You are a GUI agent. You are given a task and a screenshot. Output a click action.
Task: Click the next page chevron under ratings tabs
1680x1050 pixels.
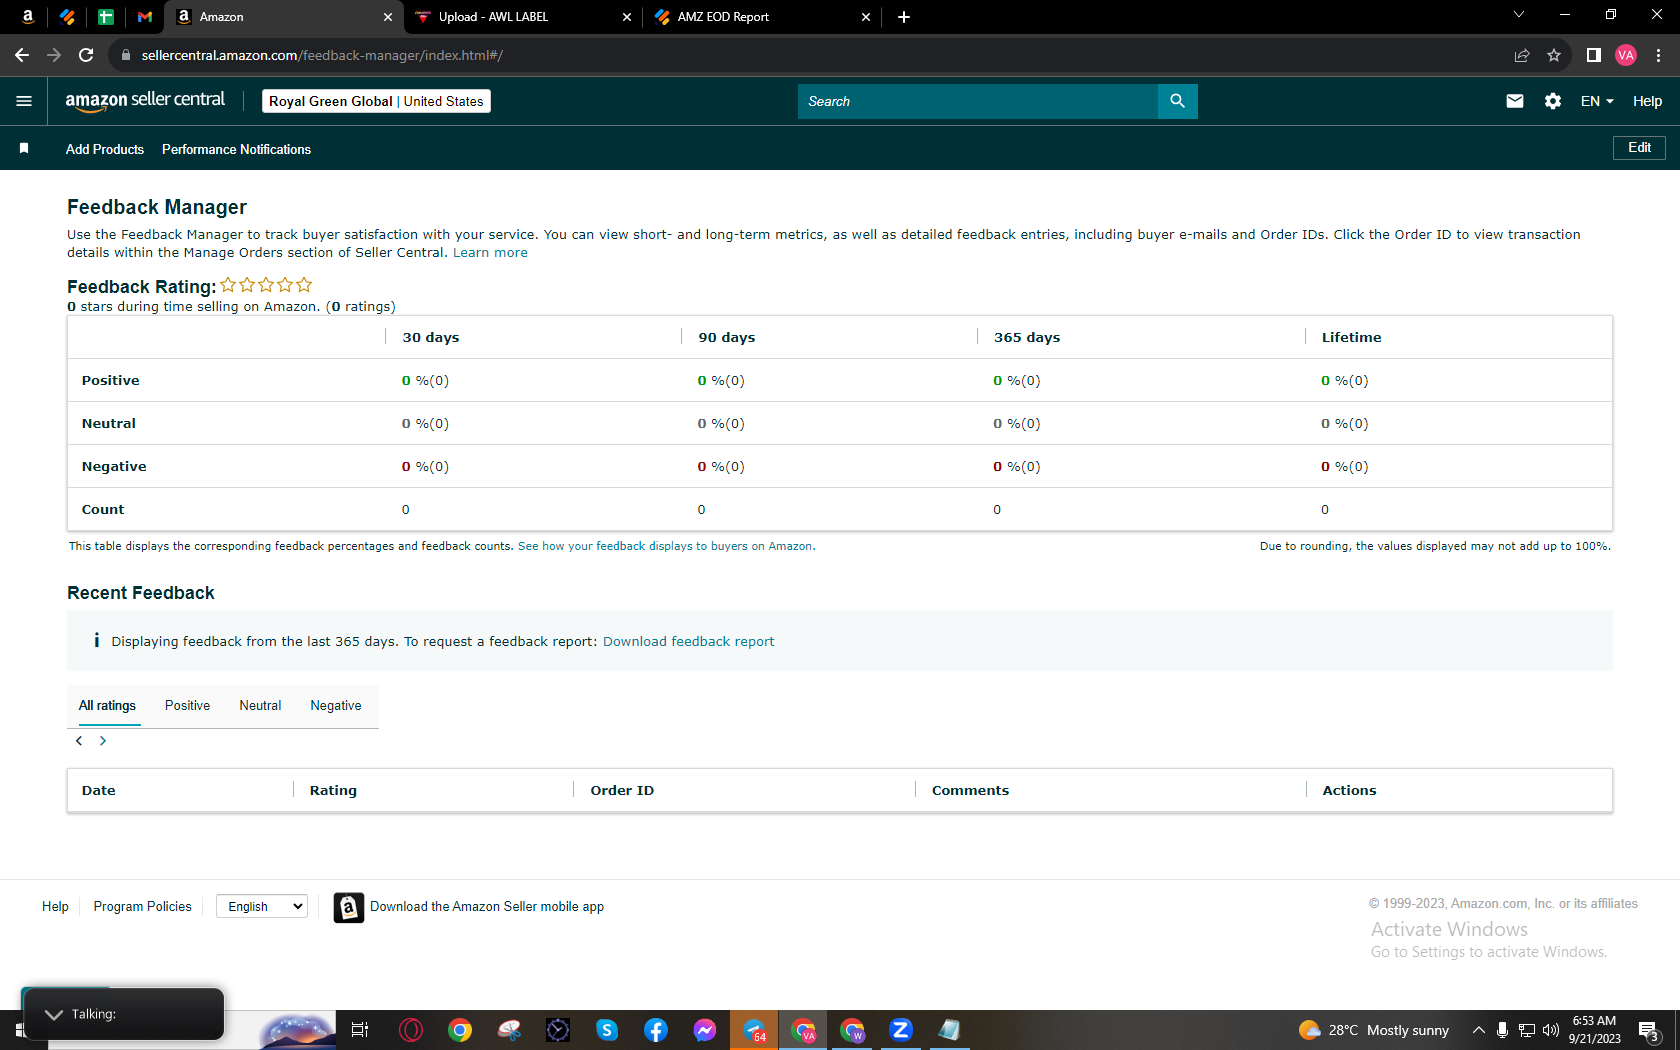click(103, 741)
